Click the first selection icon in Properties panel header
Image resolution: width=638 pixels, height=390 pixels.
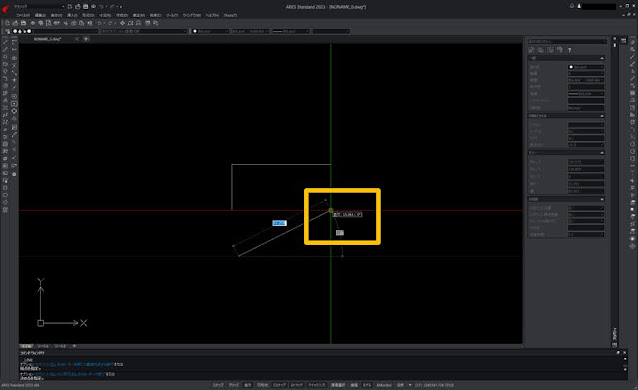click(531, 50)
